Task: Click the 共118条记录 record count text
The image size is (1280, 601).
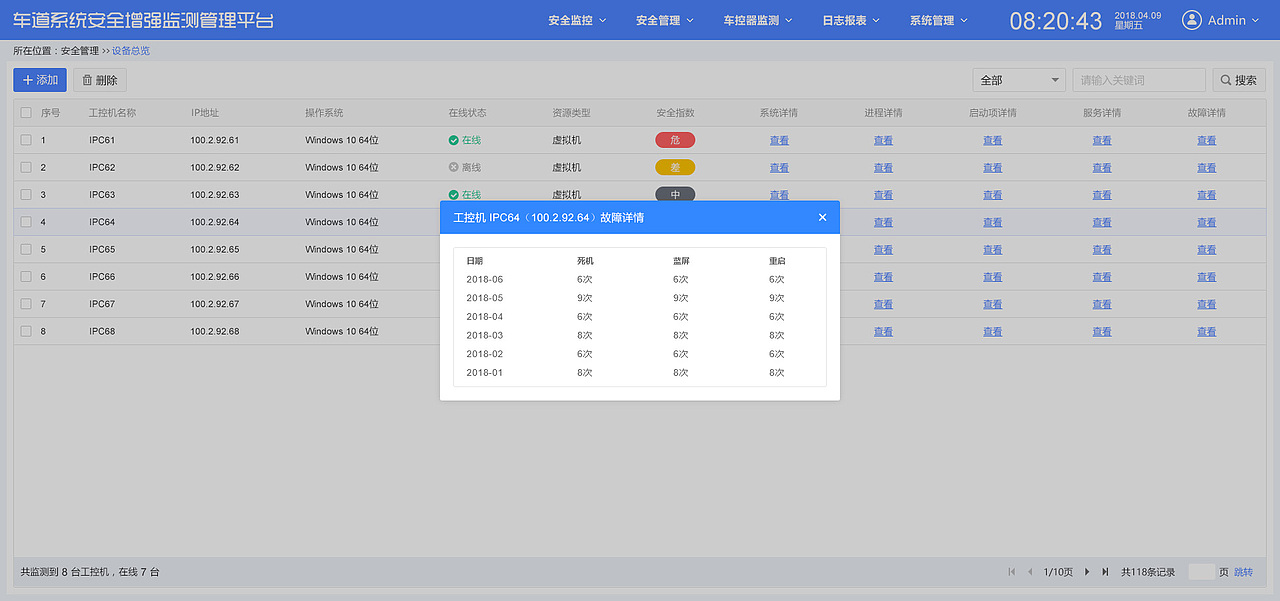Action: coord(1150,572)
